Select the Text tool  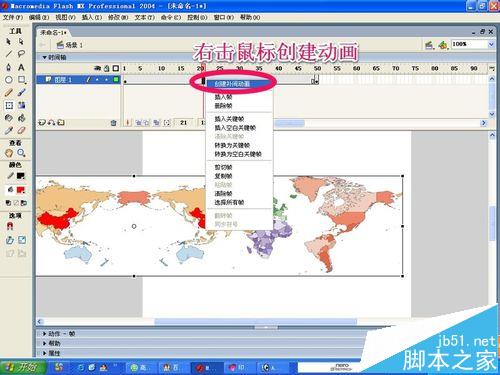pyautogui.click(x=21, y=67)
